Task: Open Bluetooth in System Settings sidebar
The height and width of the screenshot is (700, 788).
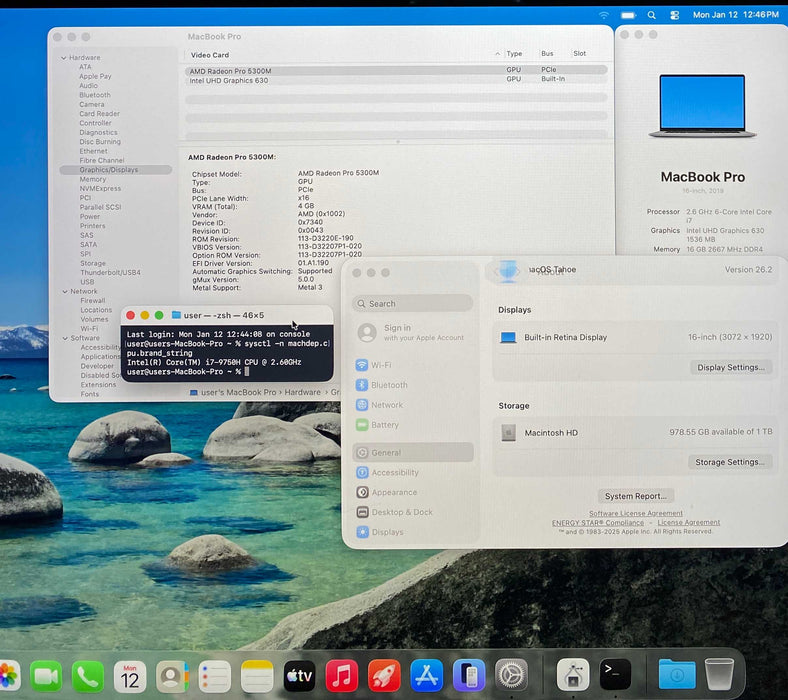Action: click(x=381, y=385)
